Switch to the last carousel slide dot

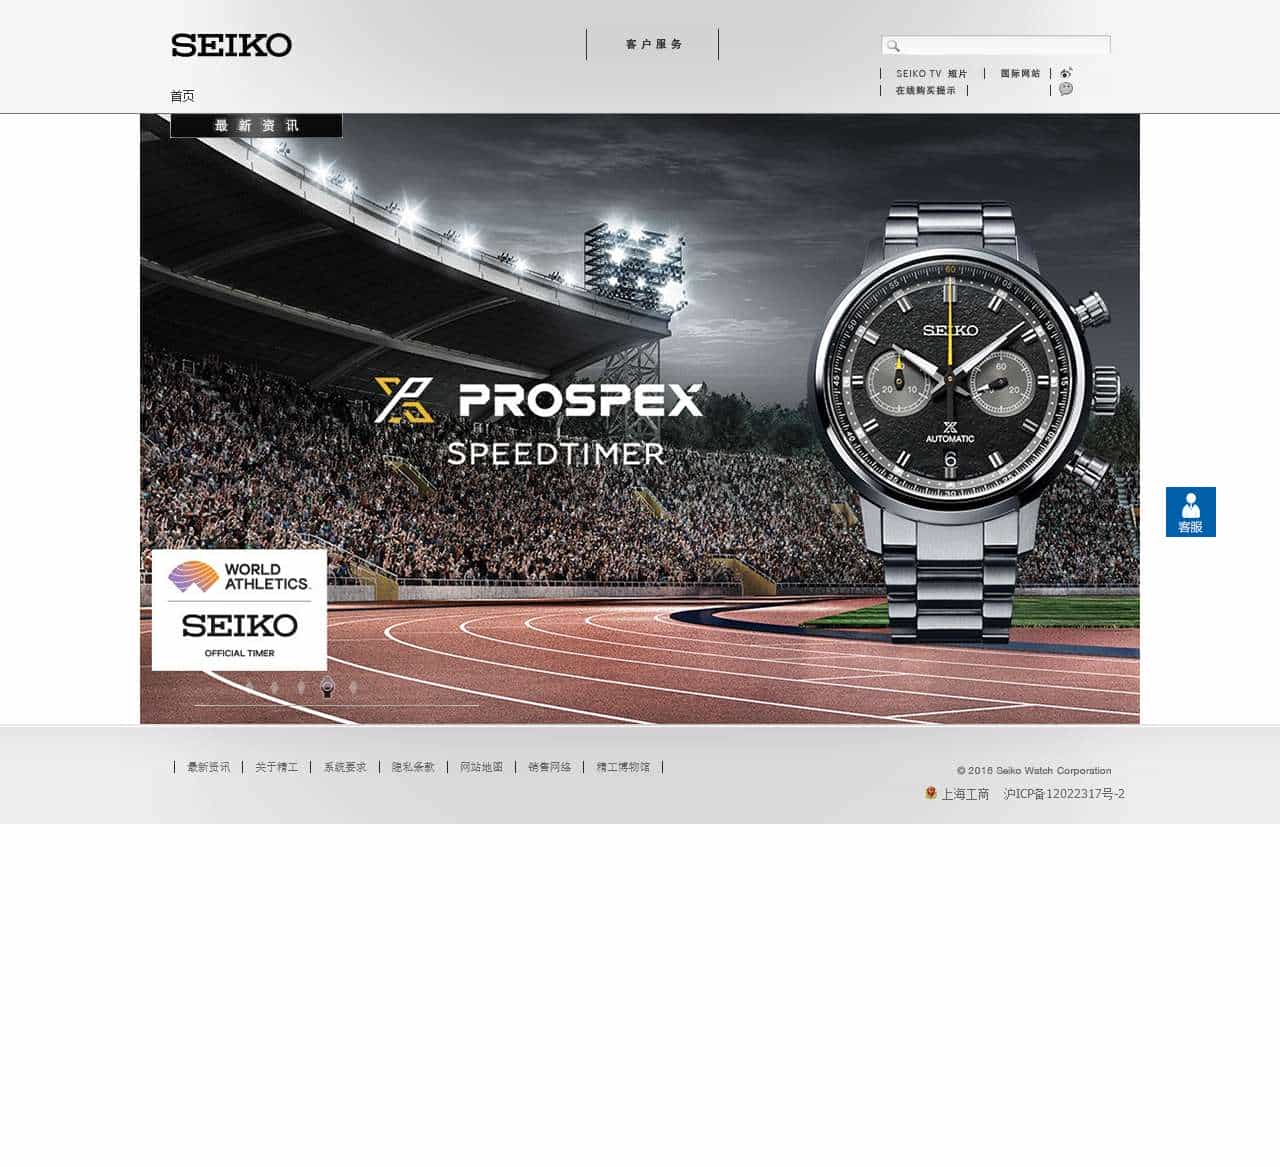point(353,687)
